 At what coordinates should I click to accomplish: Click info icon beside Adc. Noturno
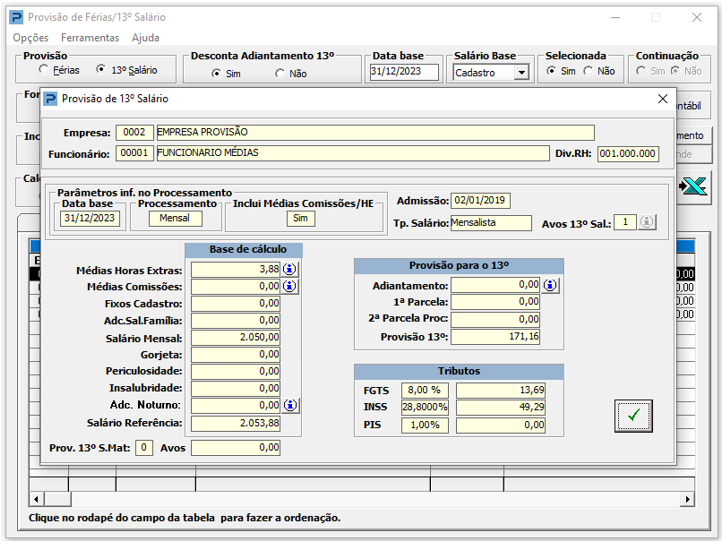[290, 405]
